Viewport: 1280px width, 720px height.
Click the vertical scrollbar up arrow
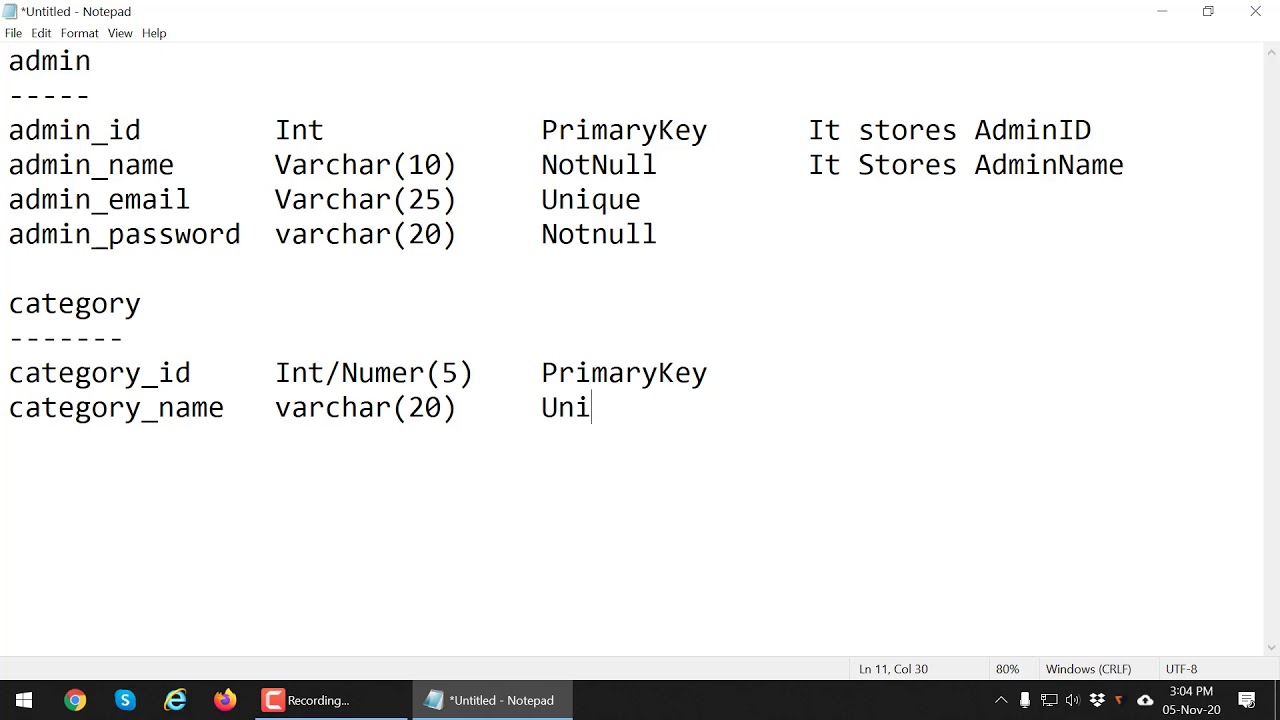click(x=1271, y=51)
